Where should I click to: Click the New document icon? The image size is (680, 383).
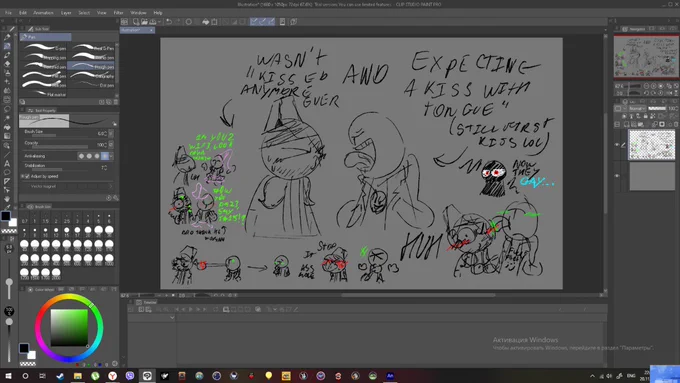(x=136, y=22)
